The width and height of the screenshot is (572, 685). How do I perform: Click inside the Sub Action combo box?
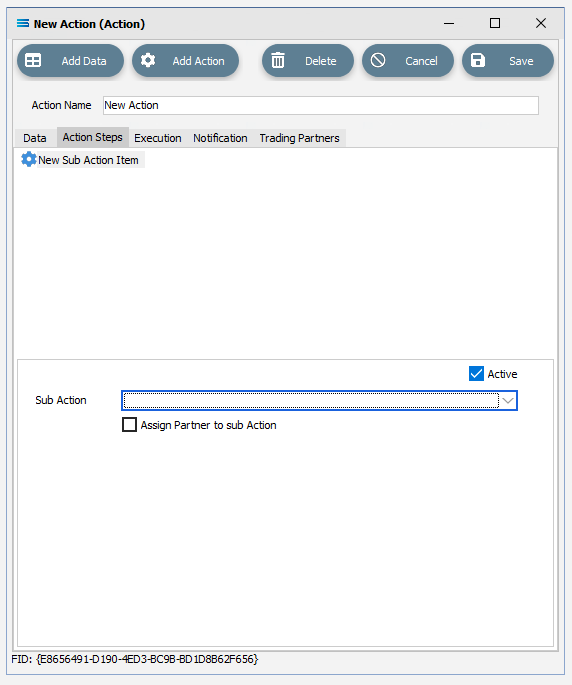[x=311, y=401]
